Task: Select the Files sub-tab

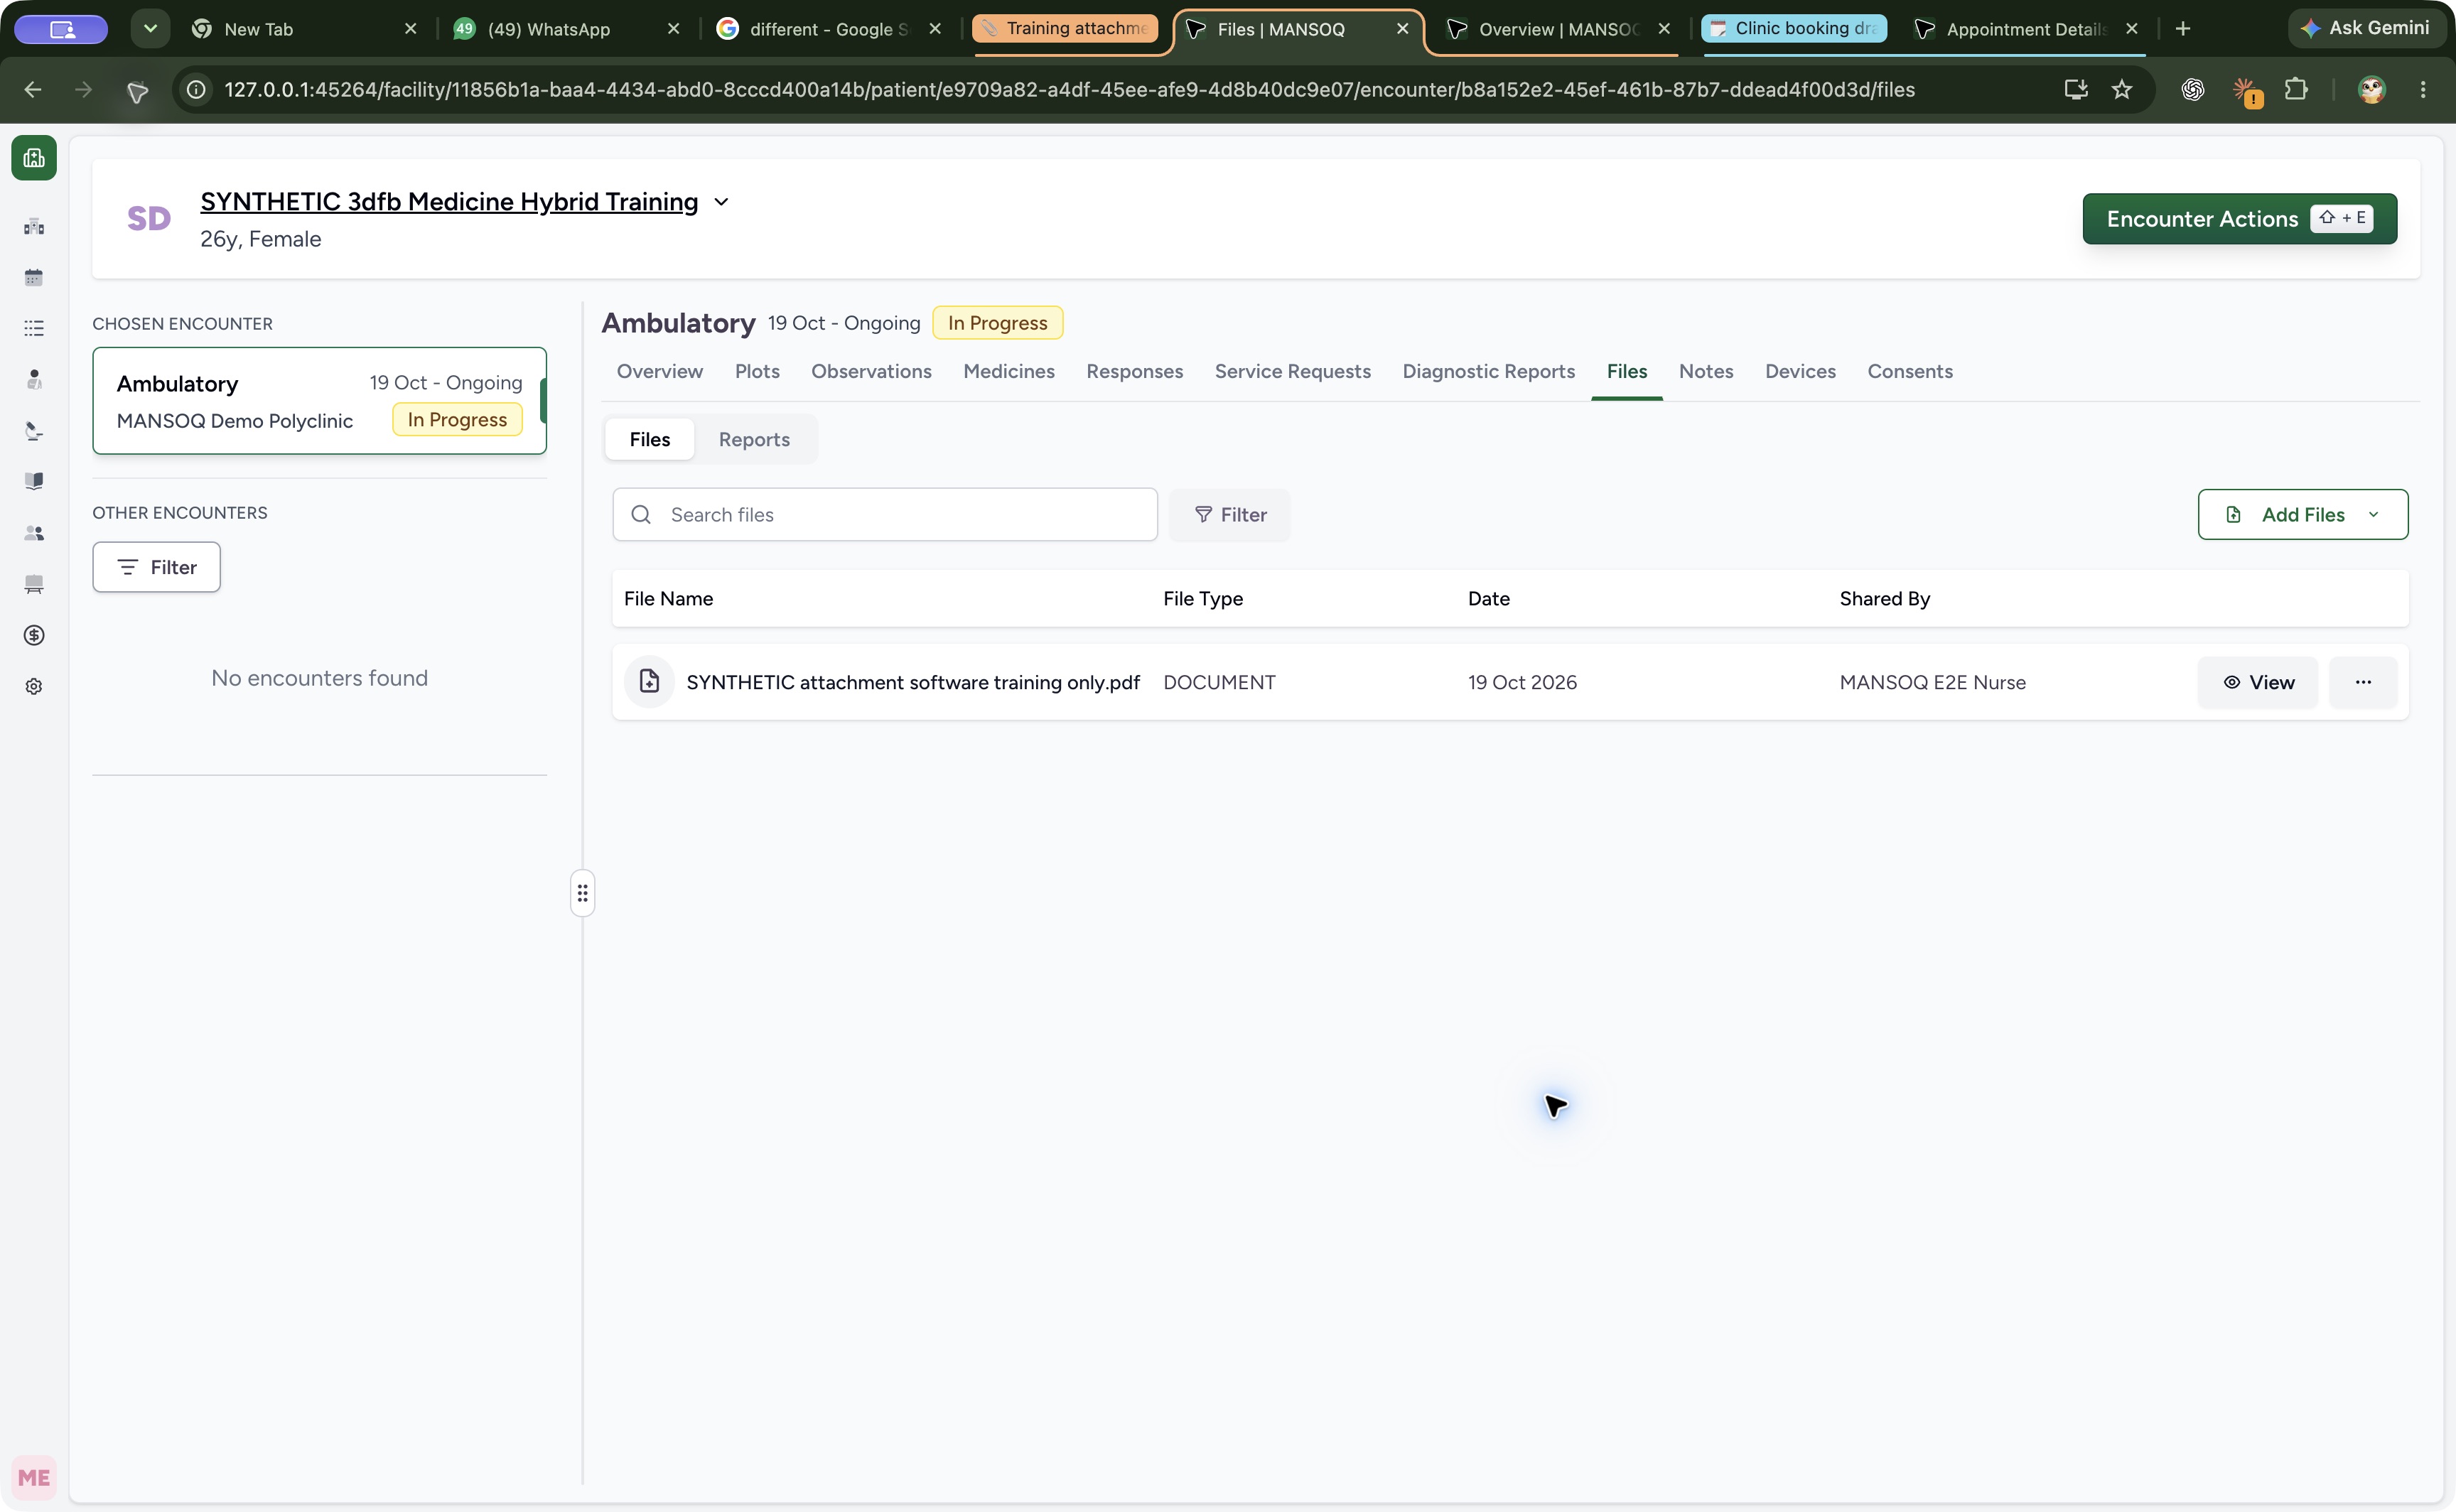Action: [649, 439]
